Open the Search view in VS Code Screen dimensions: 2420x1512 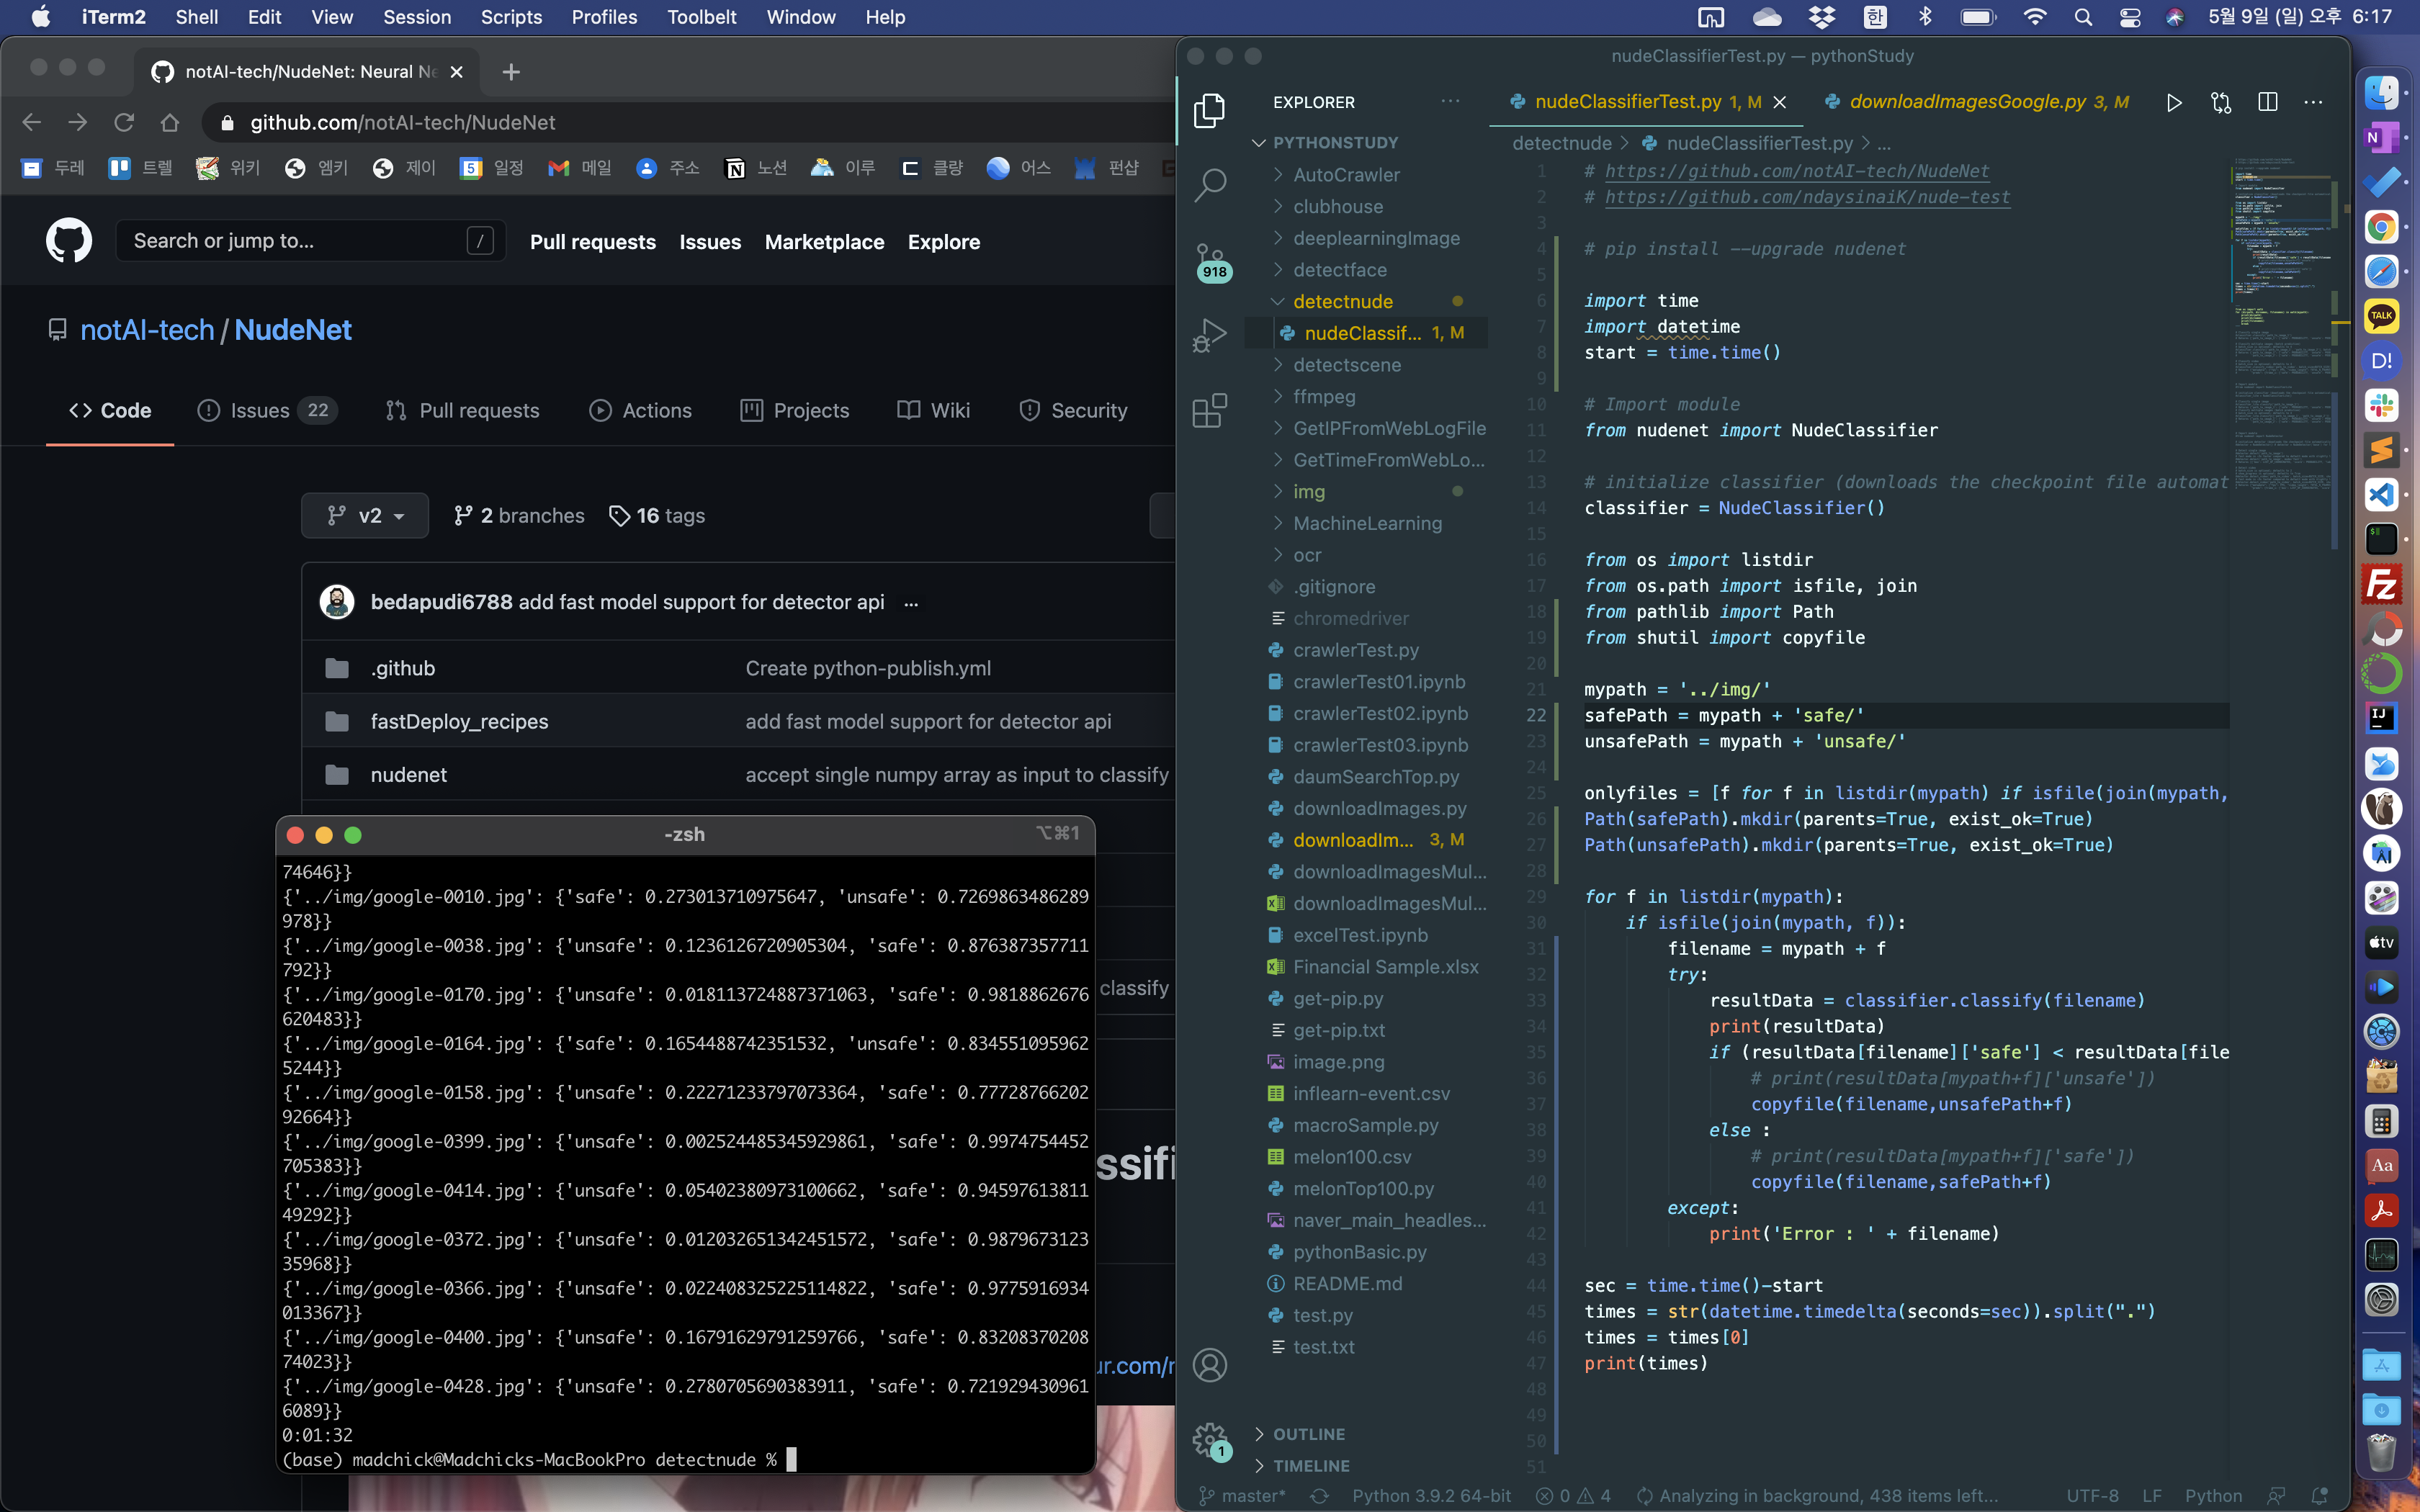[x=1210, y=184]
